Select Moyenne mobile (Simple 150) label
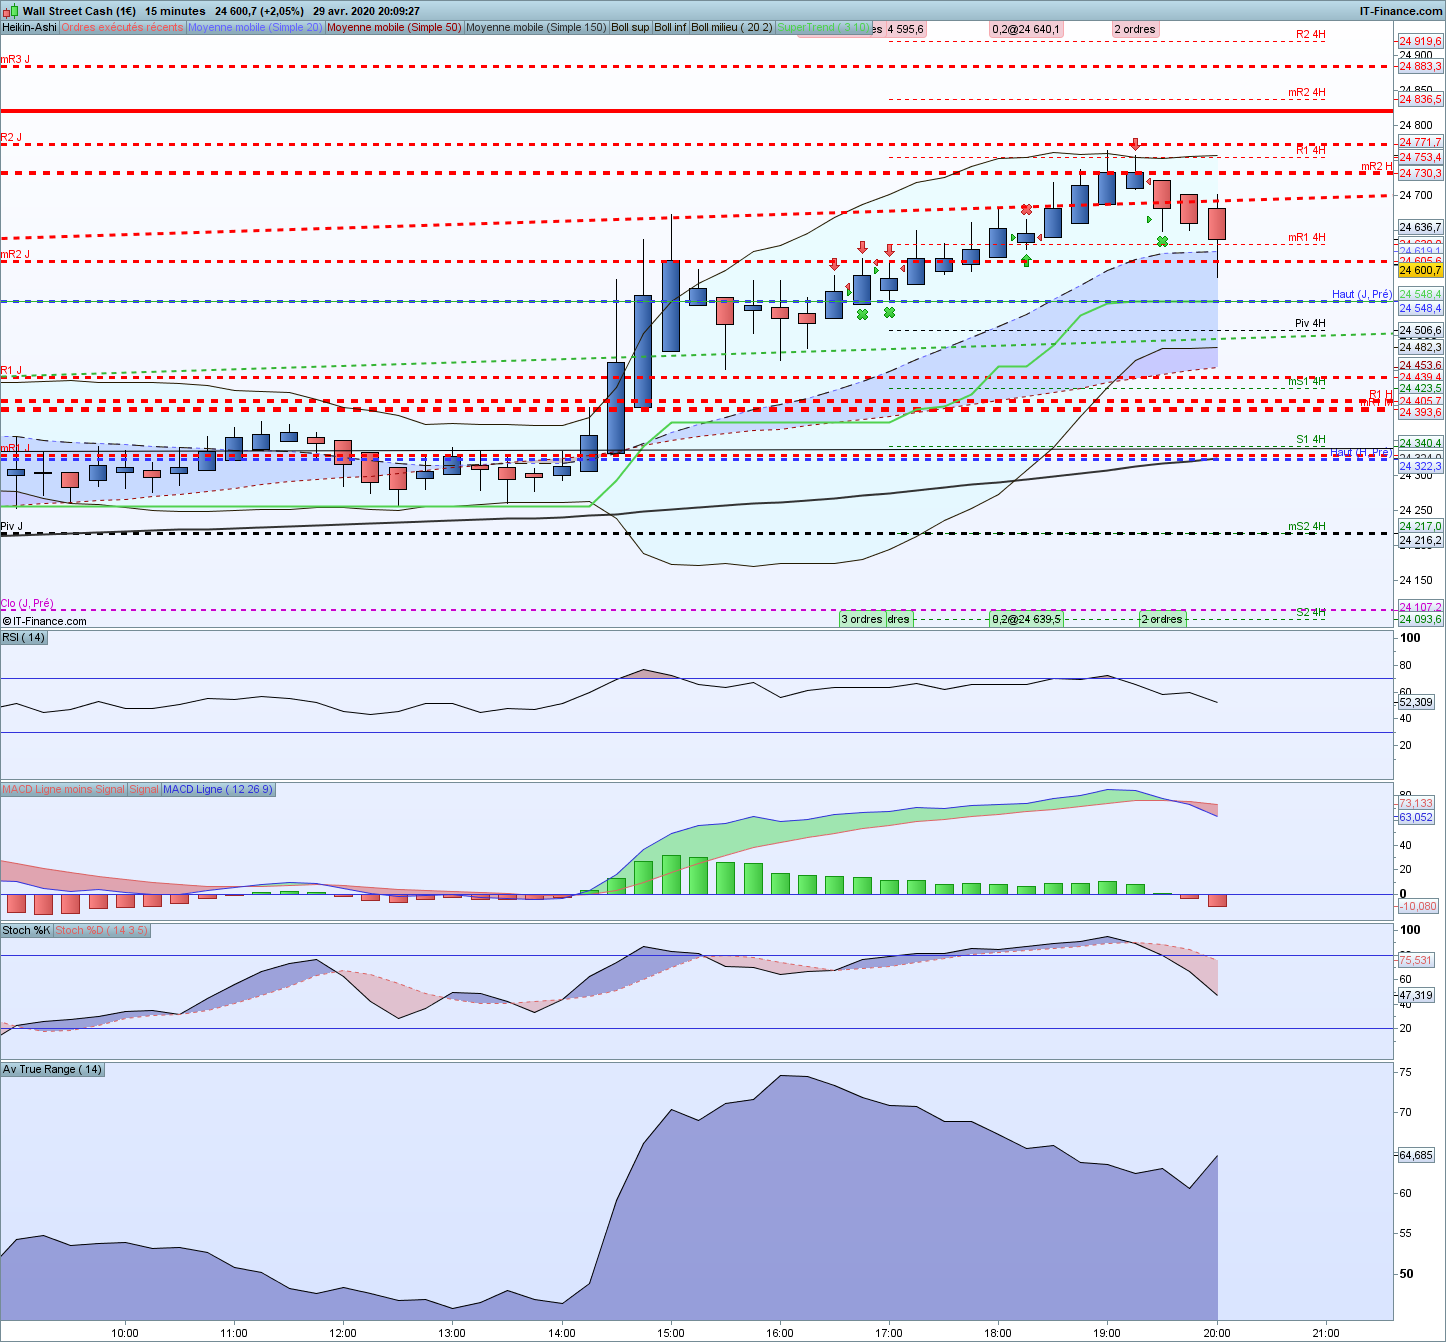Viewport: 1446px width, 1342px height. coord(536,27)
